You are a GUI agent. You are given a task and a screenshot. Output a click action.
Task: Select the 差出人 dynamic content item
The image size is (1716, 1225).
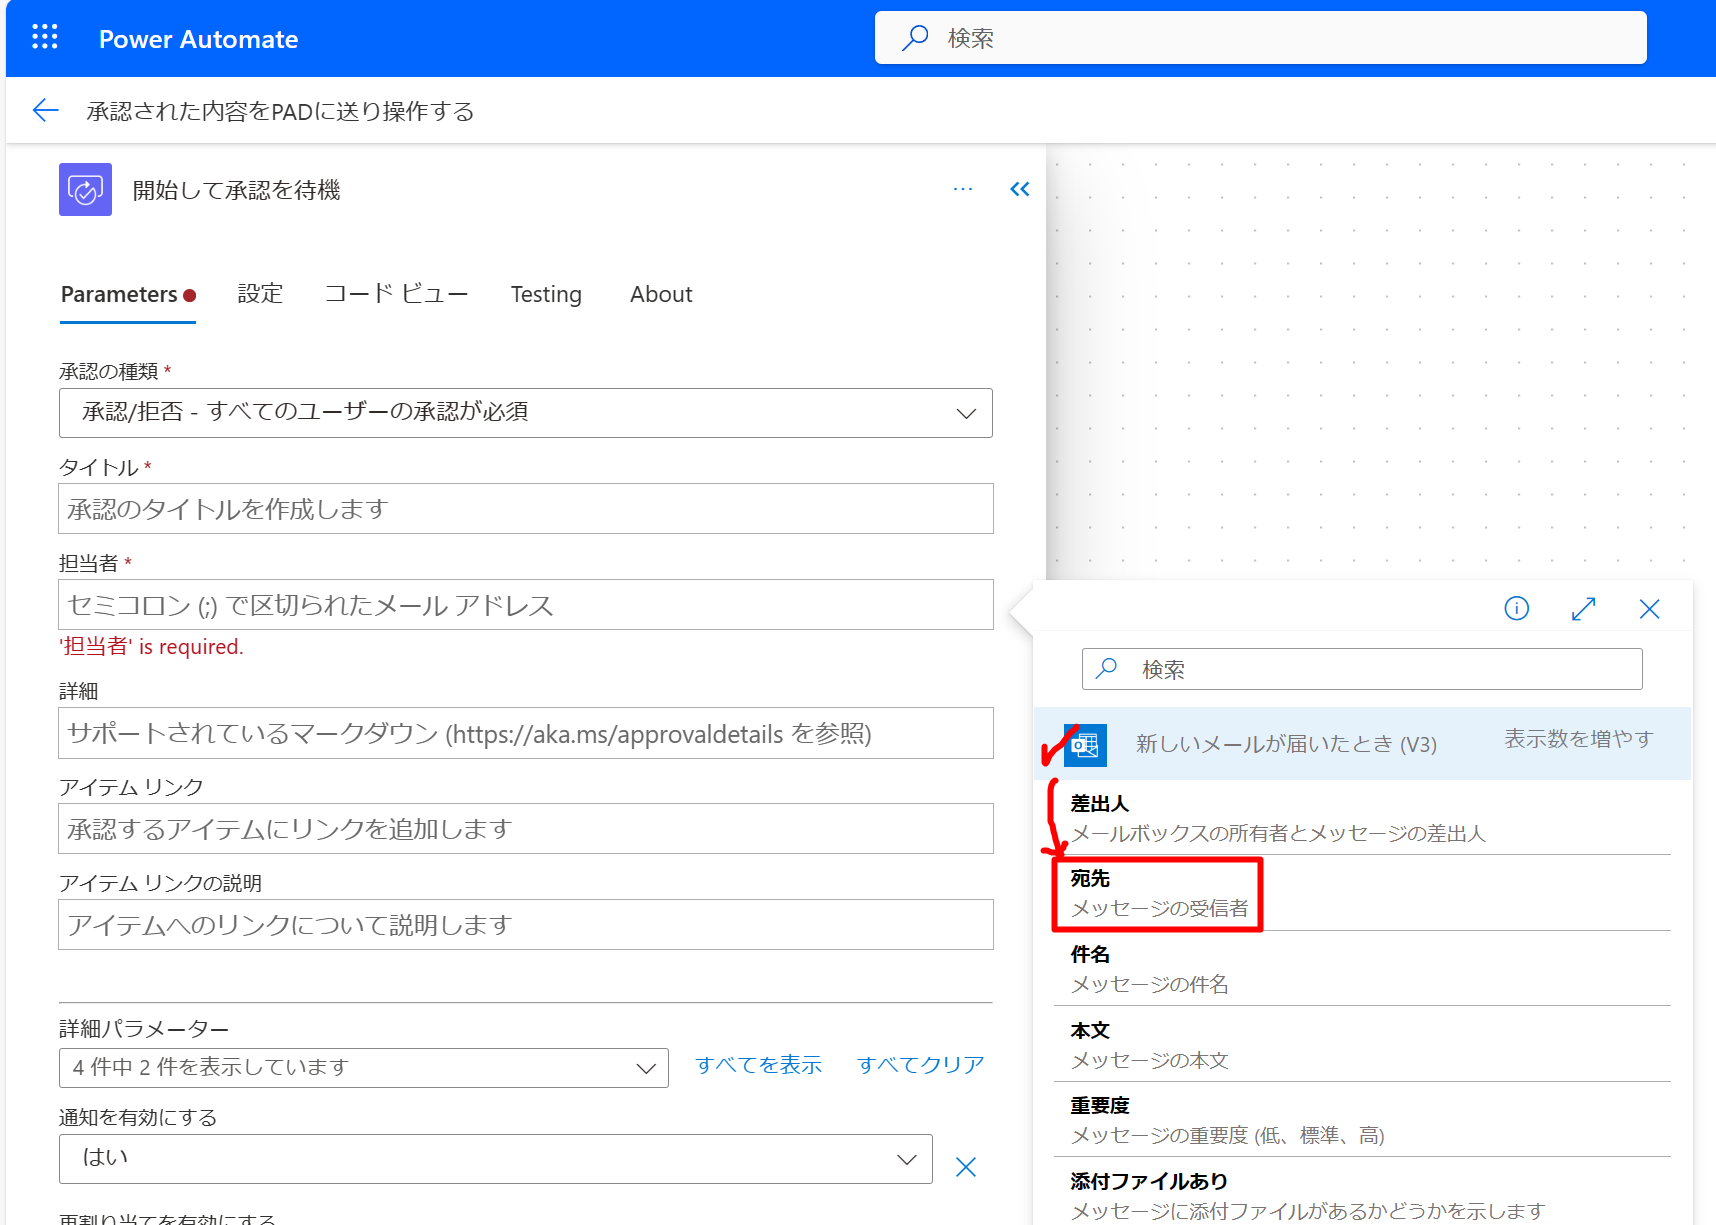(x=1362, y=818)
